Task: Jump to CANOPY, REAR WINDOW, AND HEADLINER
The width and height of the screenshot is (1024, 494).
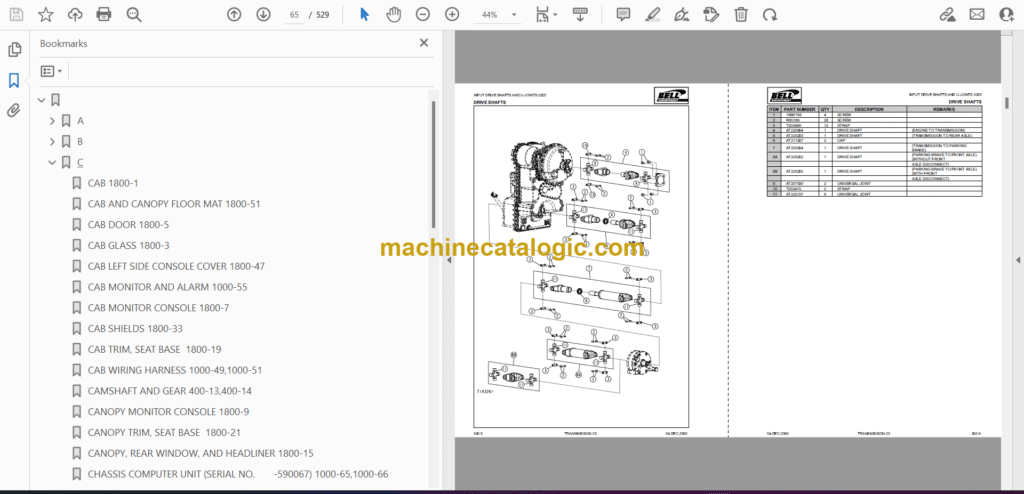Action: (200, 453)
